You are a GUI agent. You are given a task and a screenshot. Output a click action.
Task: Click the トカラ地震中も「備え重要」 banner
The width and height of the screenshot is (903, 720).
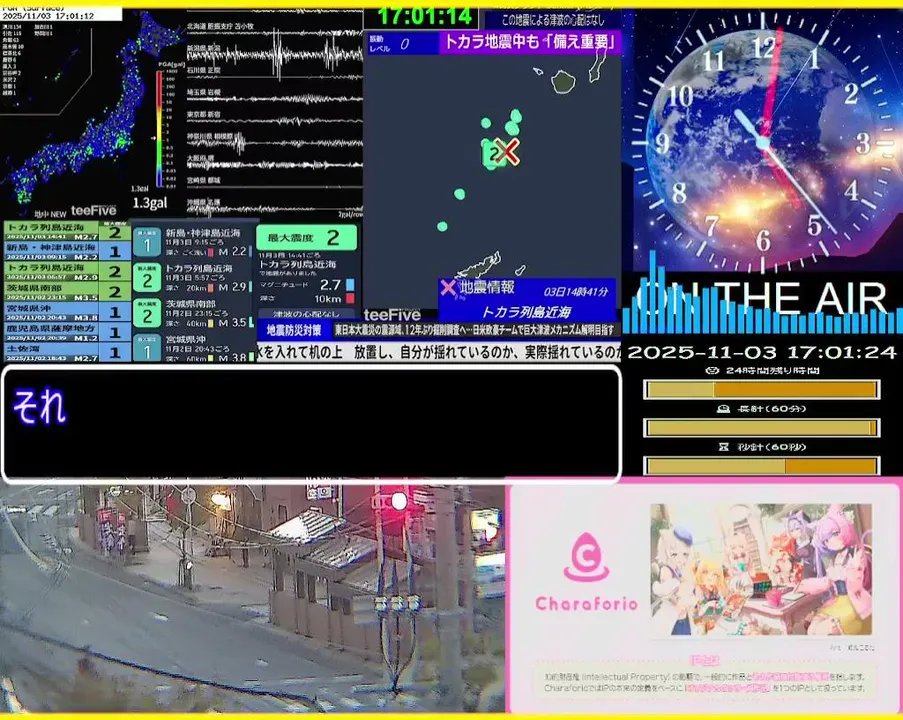coord(530,43)
